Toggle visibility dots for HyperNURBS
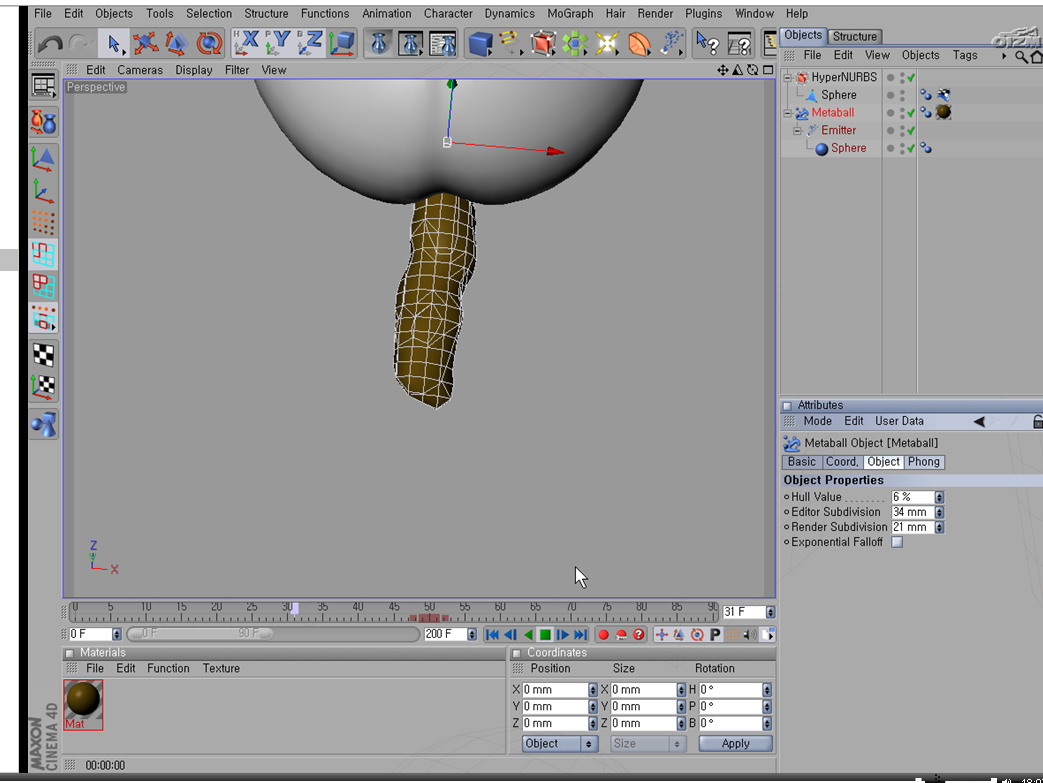The width and height of the screenshot is (1043, 783). click(x=902, y=78)
